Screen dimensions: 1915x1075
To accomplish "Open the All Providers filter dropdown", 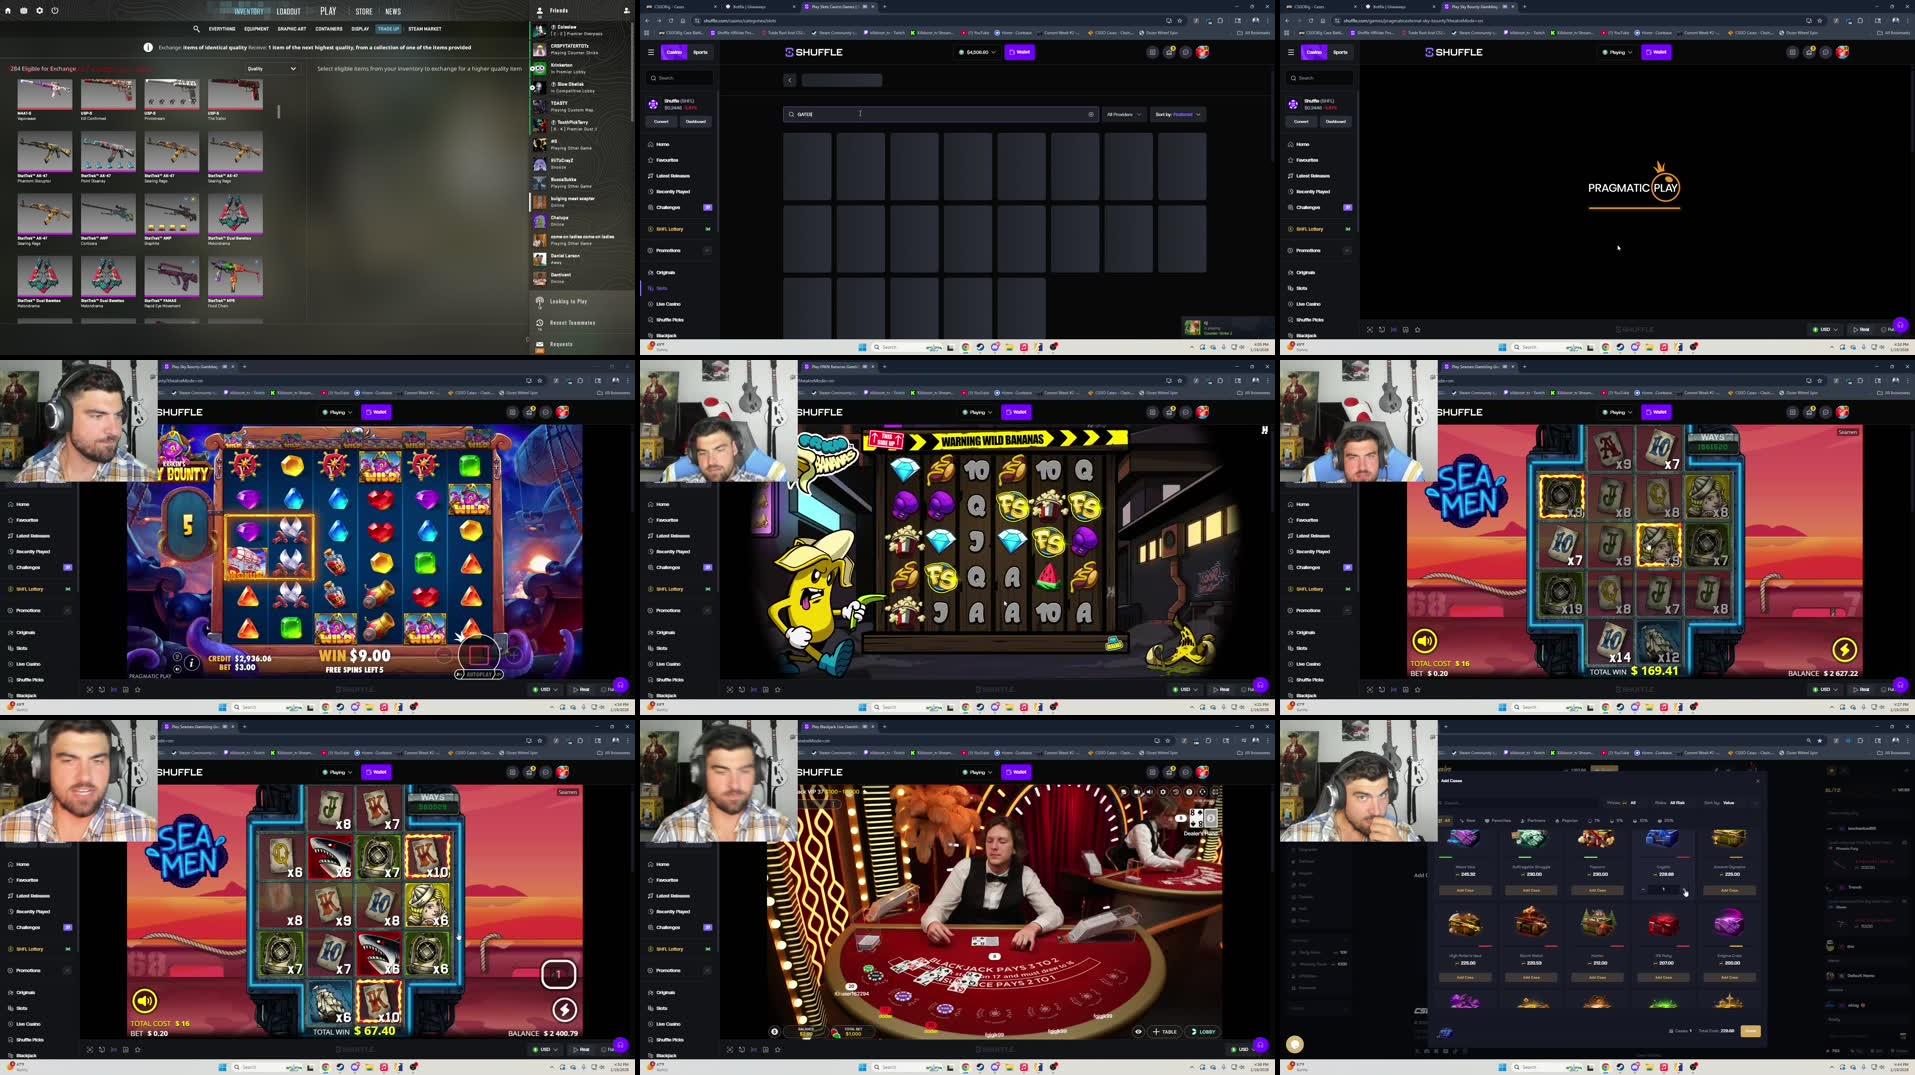I will click(1123, 114).
